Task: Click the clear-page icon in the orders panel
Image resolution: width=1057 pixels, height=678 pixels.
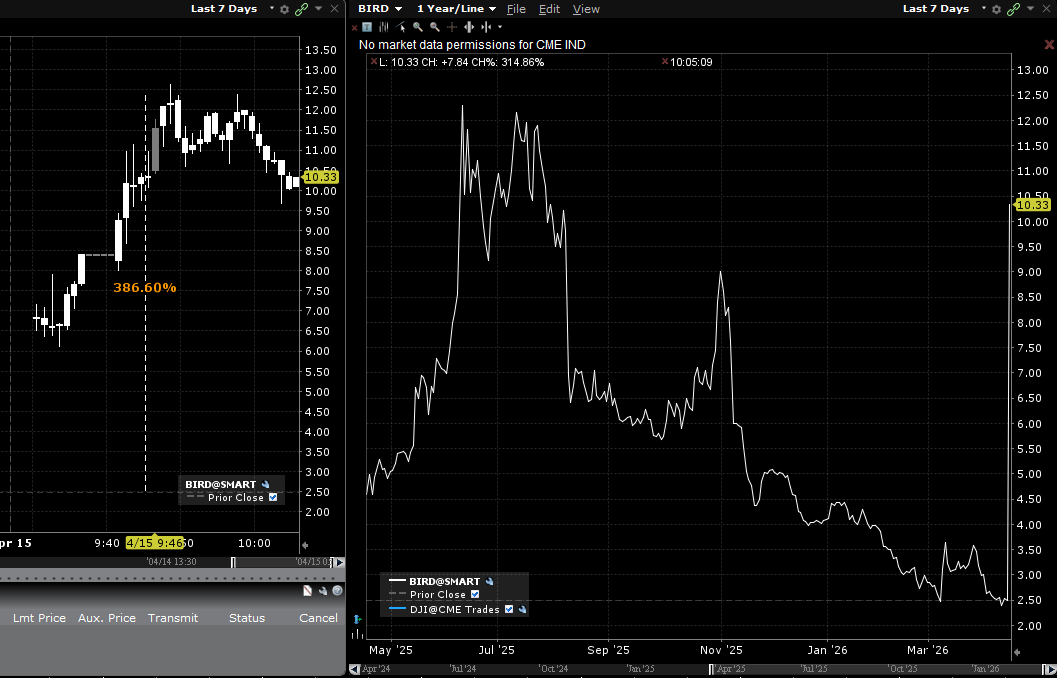Action: [x=308, y=590]
